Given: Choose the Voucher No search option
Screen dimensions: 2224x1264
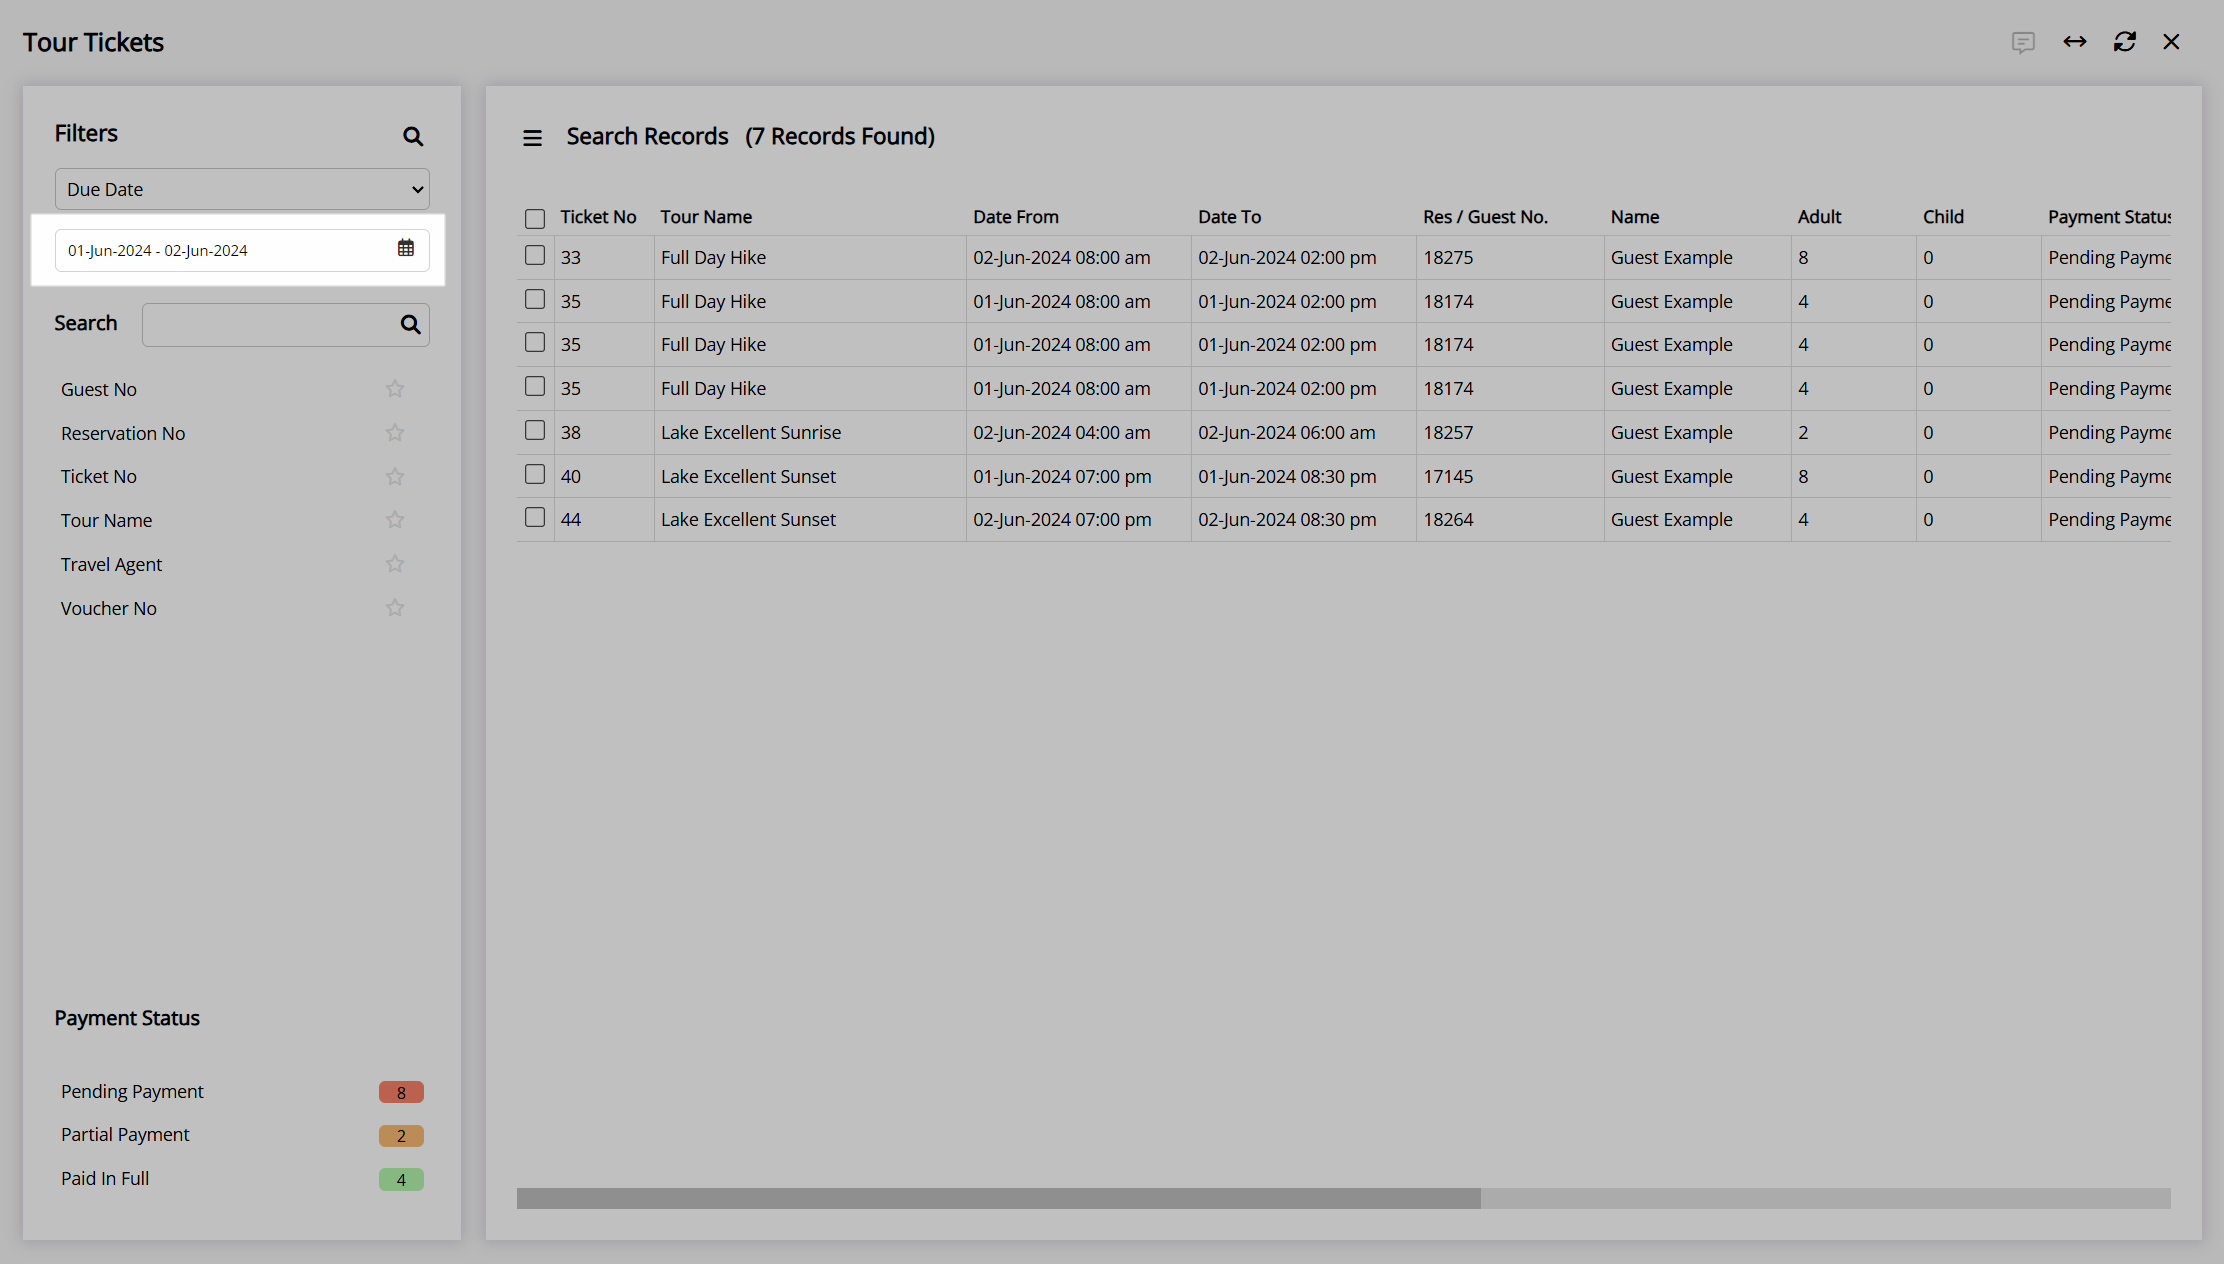Looking at the screenshot, I should pyautogui.click(x=109, y=608).
